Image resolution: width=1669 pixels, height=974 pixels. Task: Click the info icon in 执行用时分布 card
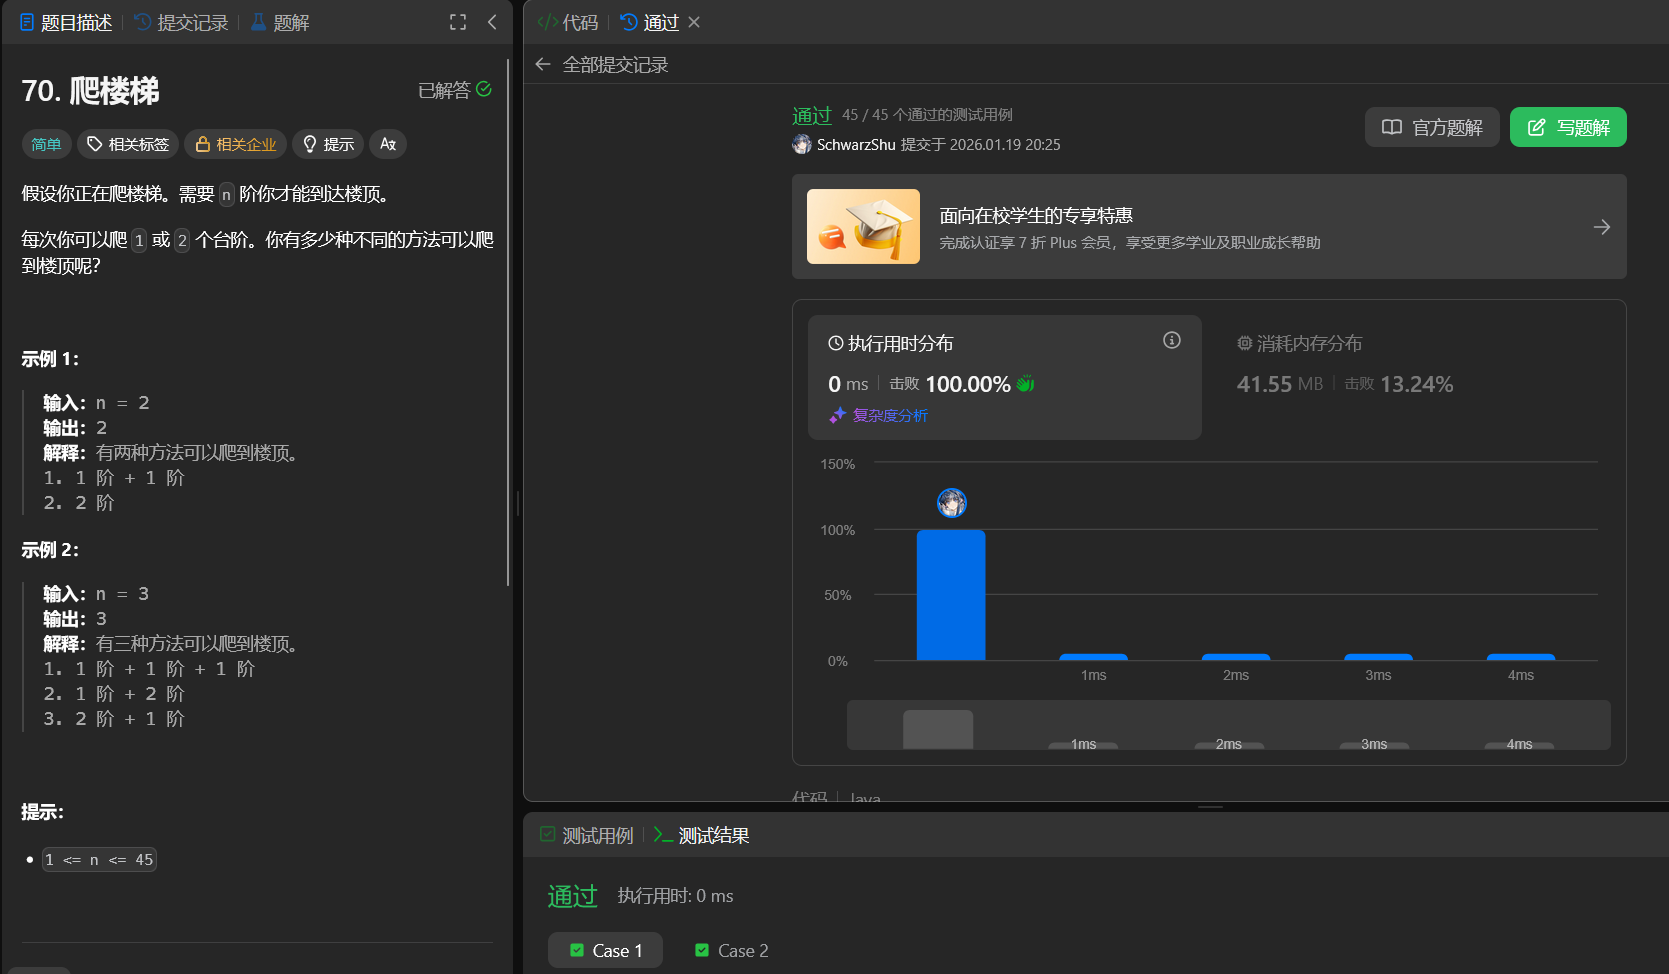pos(1171,341)
